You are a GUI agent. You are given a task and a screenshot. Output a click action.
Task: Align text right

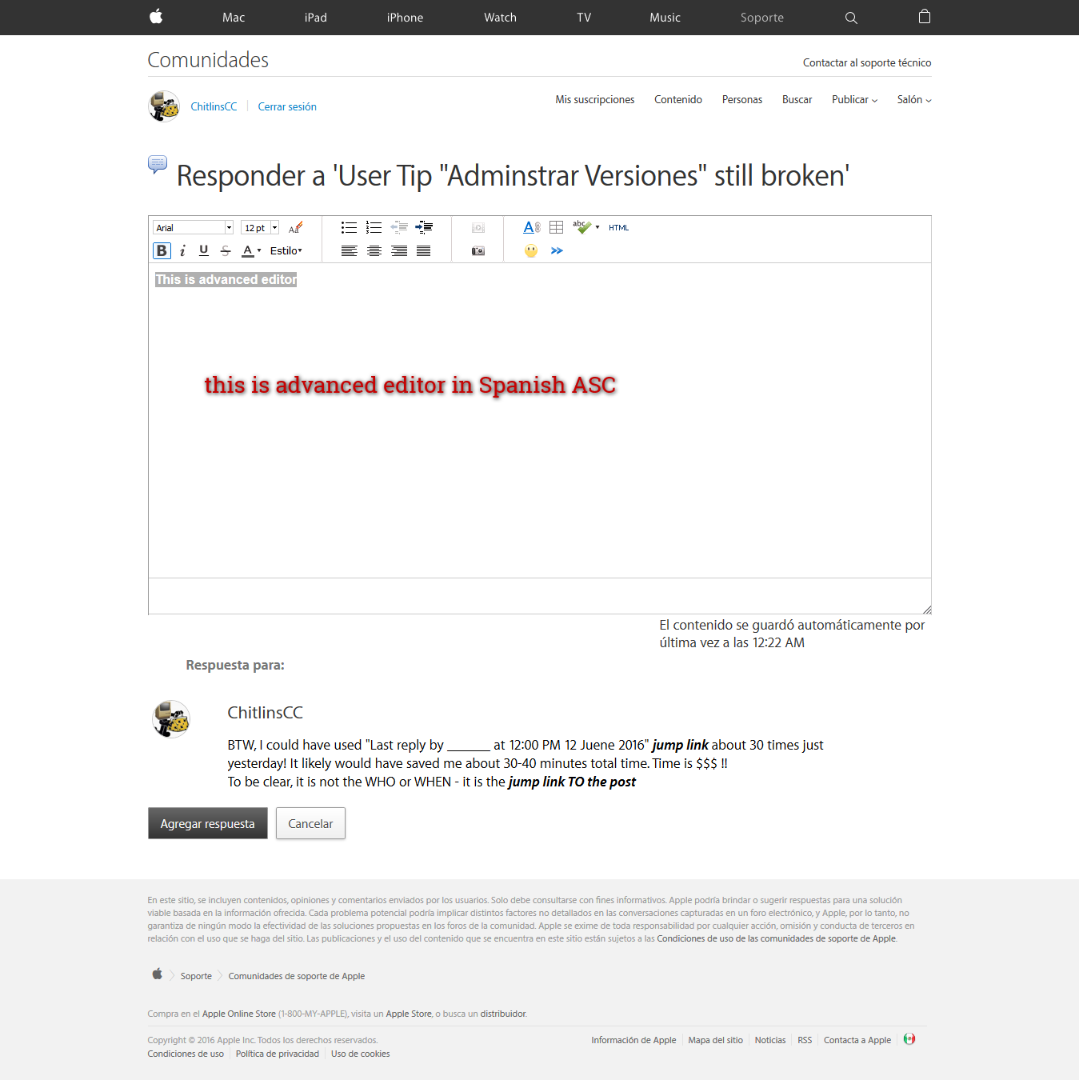(399, 251)
